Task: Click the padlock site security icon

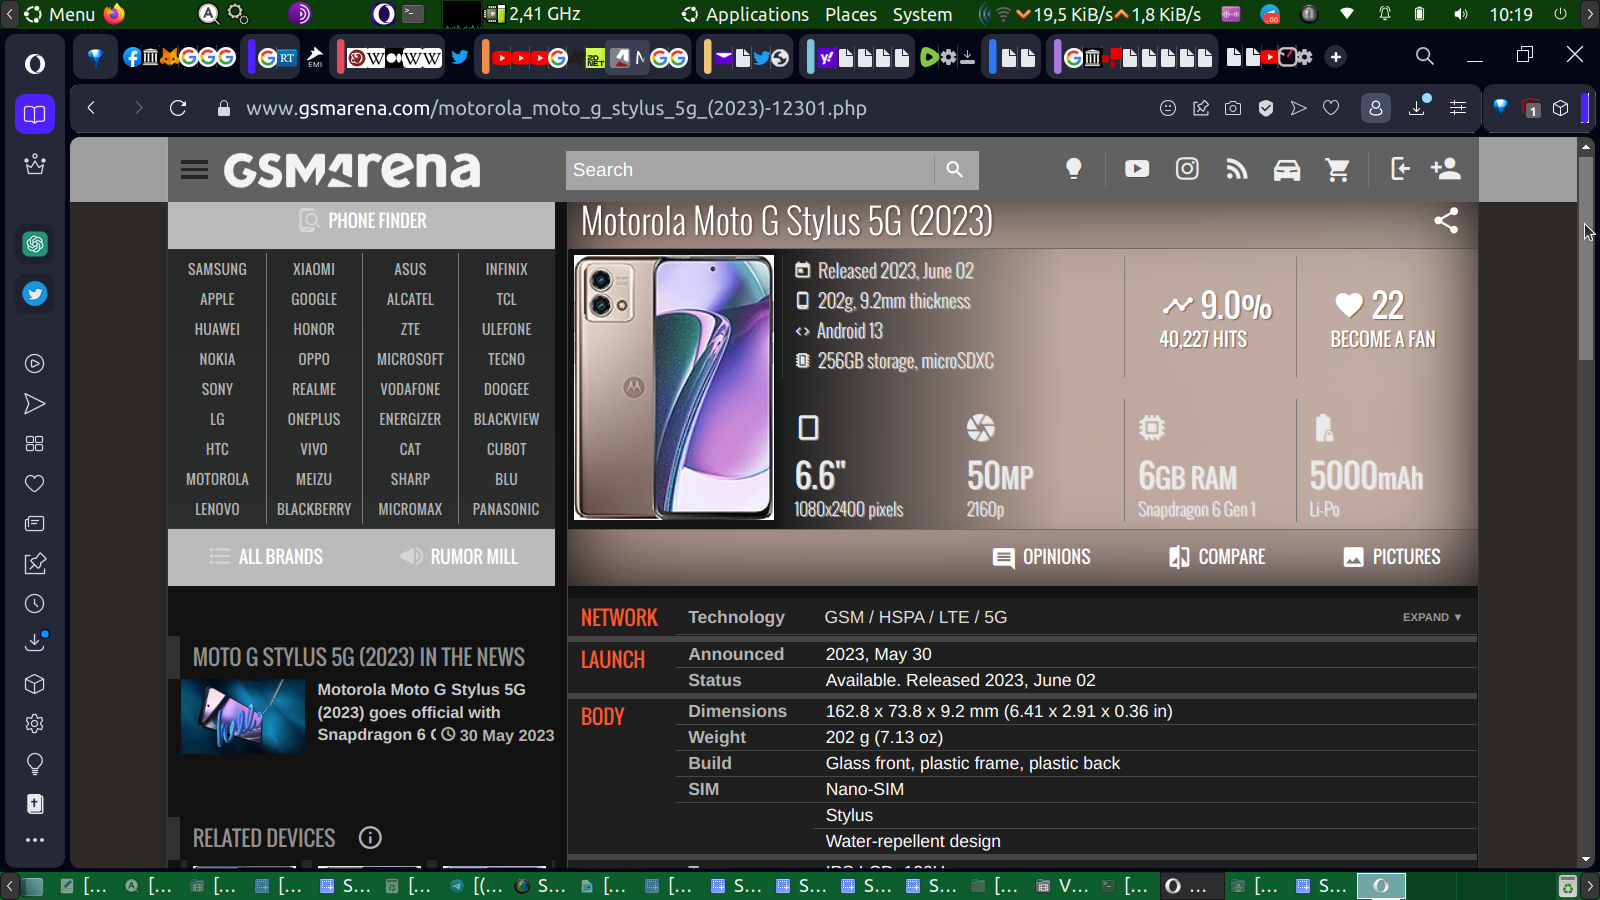Action: [224, 108]
